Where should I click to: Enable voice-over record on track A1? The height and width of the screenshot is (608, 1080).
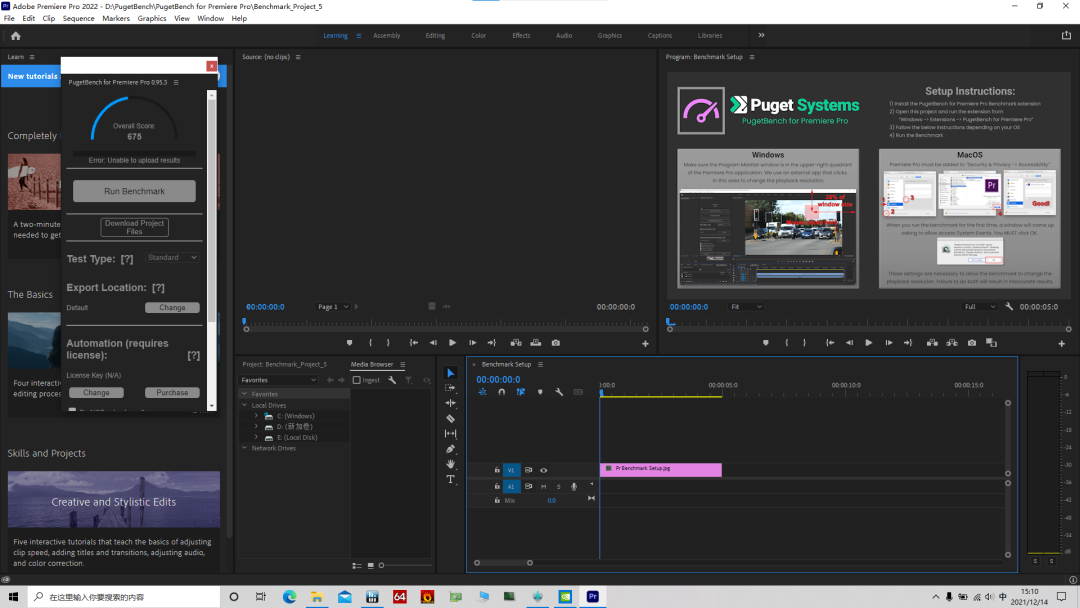click(574, 487)
